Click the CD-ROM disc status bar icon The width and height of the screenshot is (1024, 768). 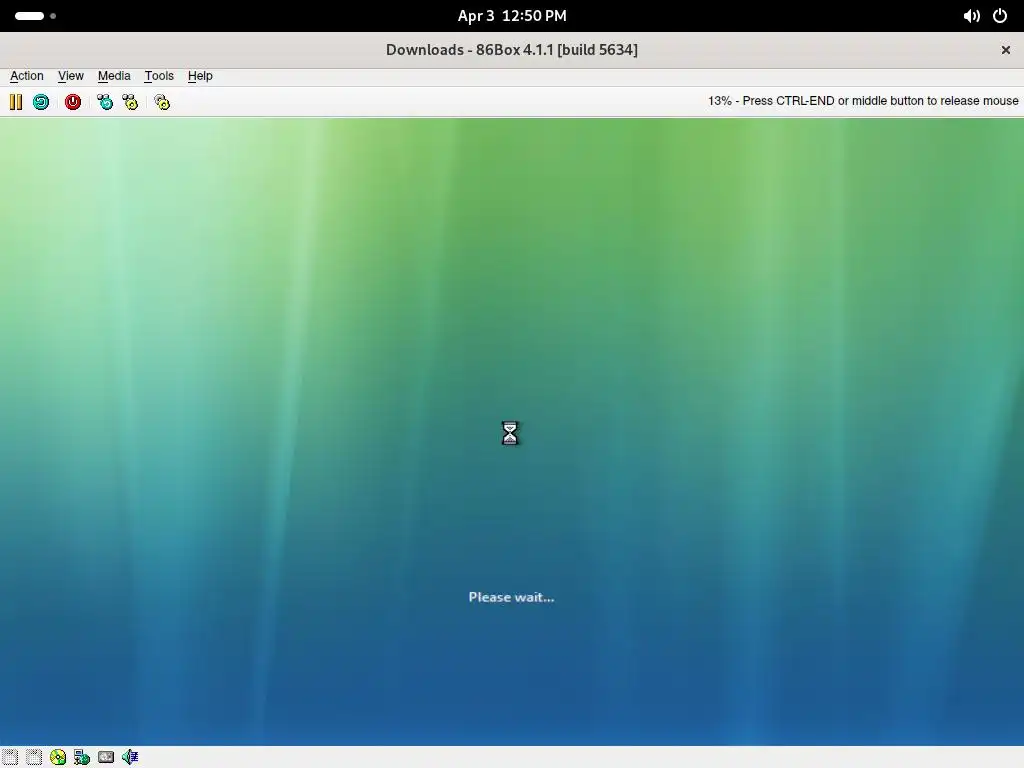[x=58, y=757]
